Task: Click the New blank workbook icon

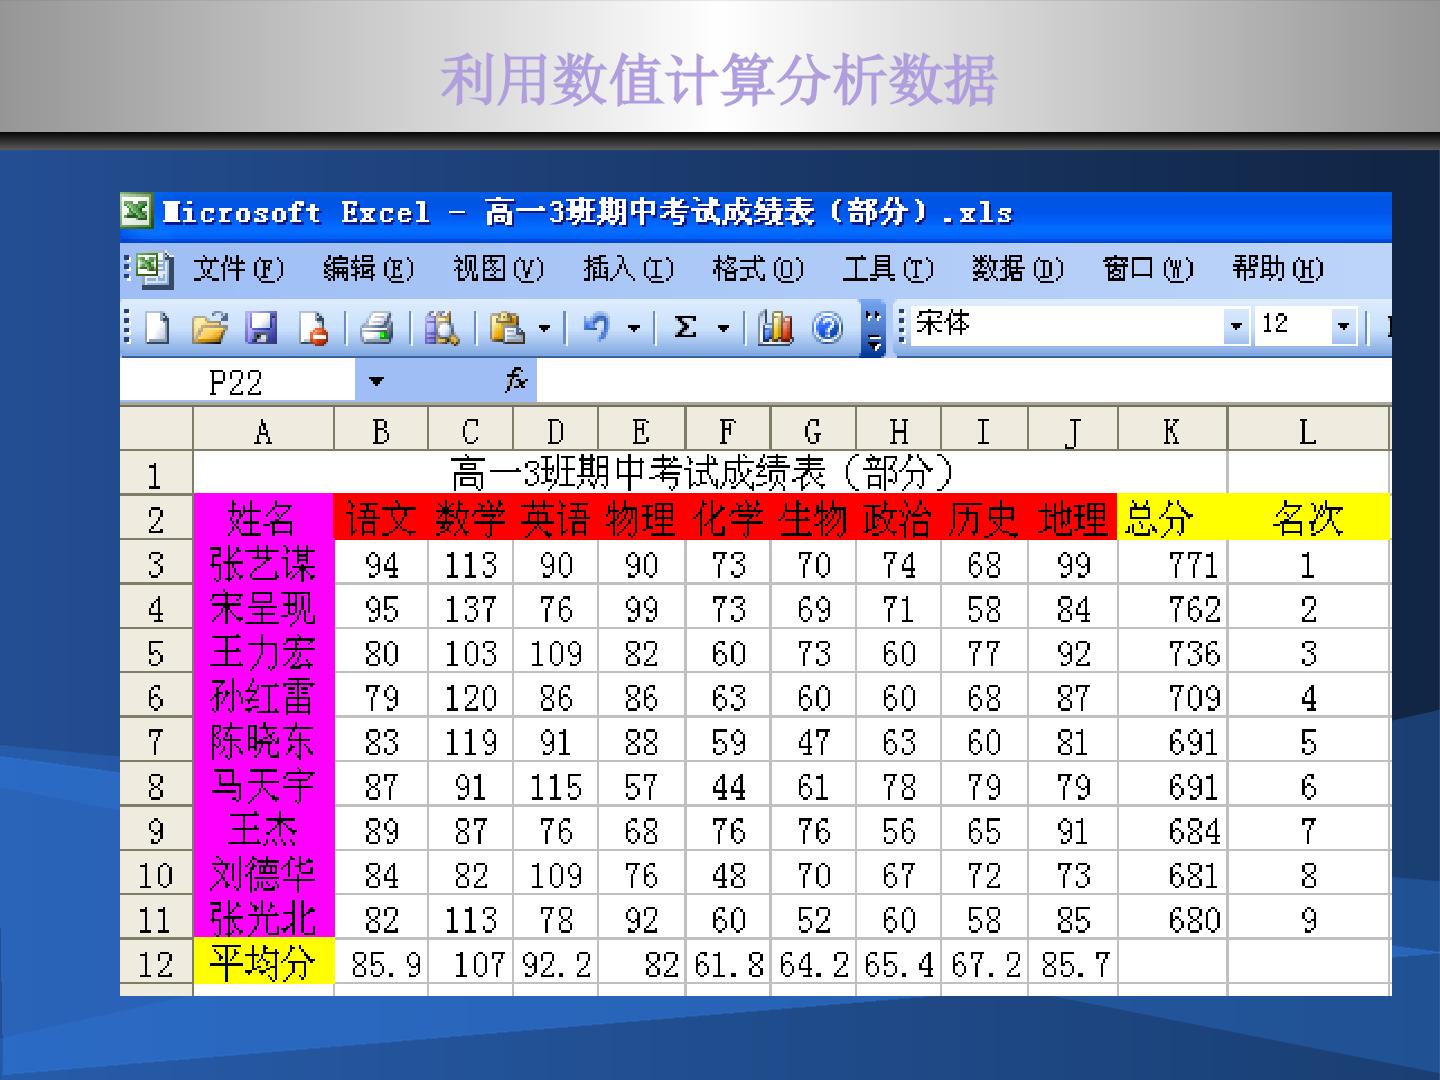Action: coord(157,328)
